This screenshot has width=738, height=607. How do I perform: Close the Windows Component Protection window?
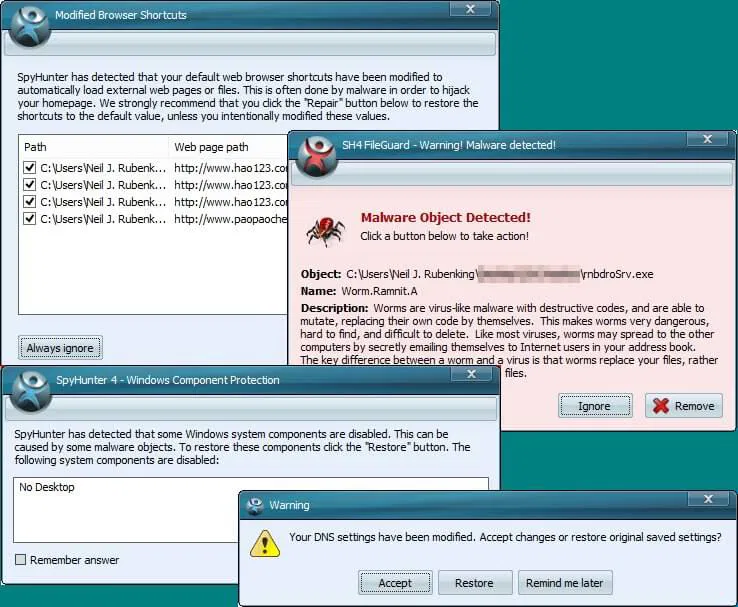471,374
